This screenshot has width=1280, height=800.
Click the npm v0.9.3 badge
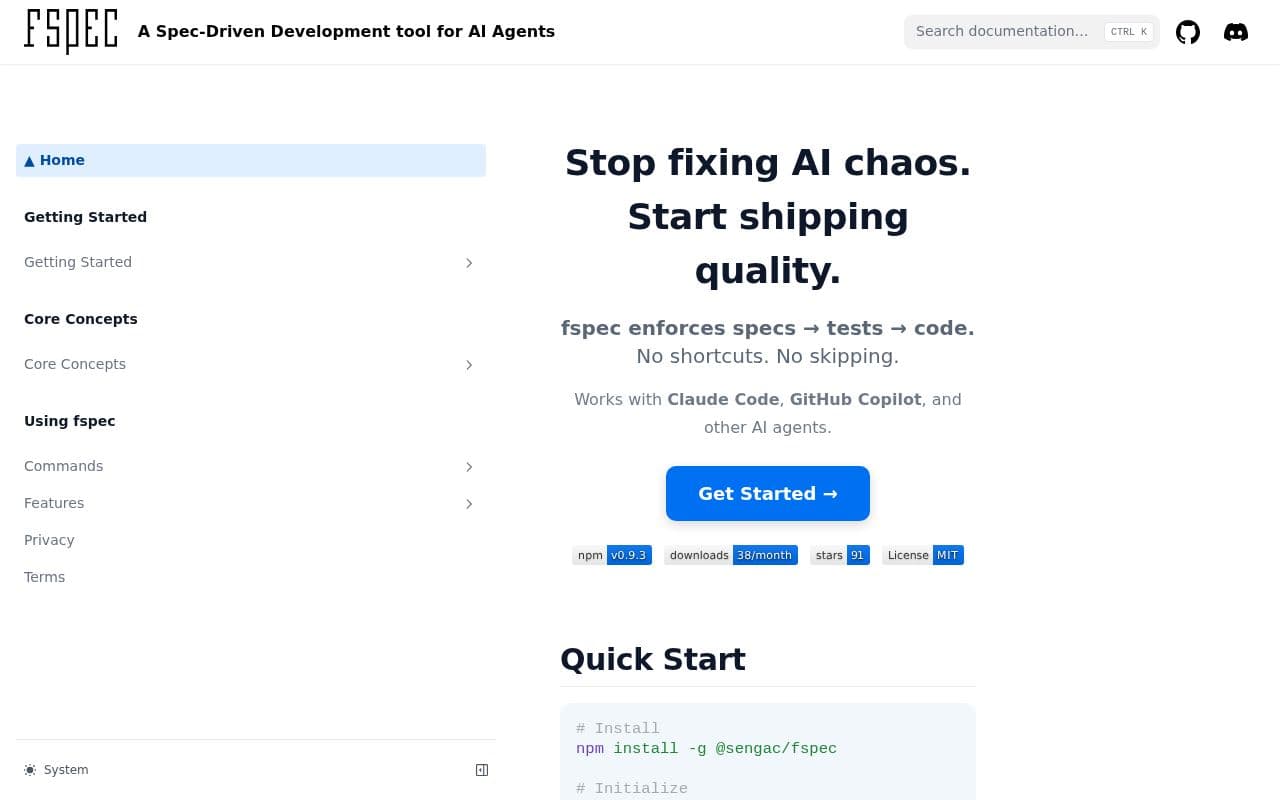612,555
